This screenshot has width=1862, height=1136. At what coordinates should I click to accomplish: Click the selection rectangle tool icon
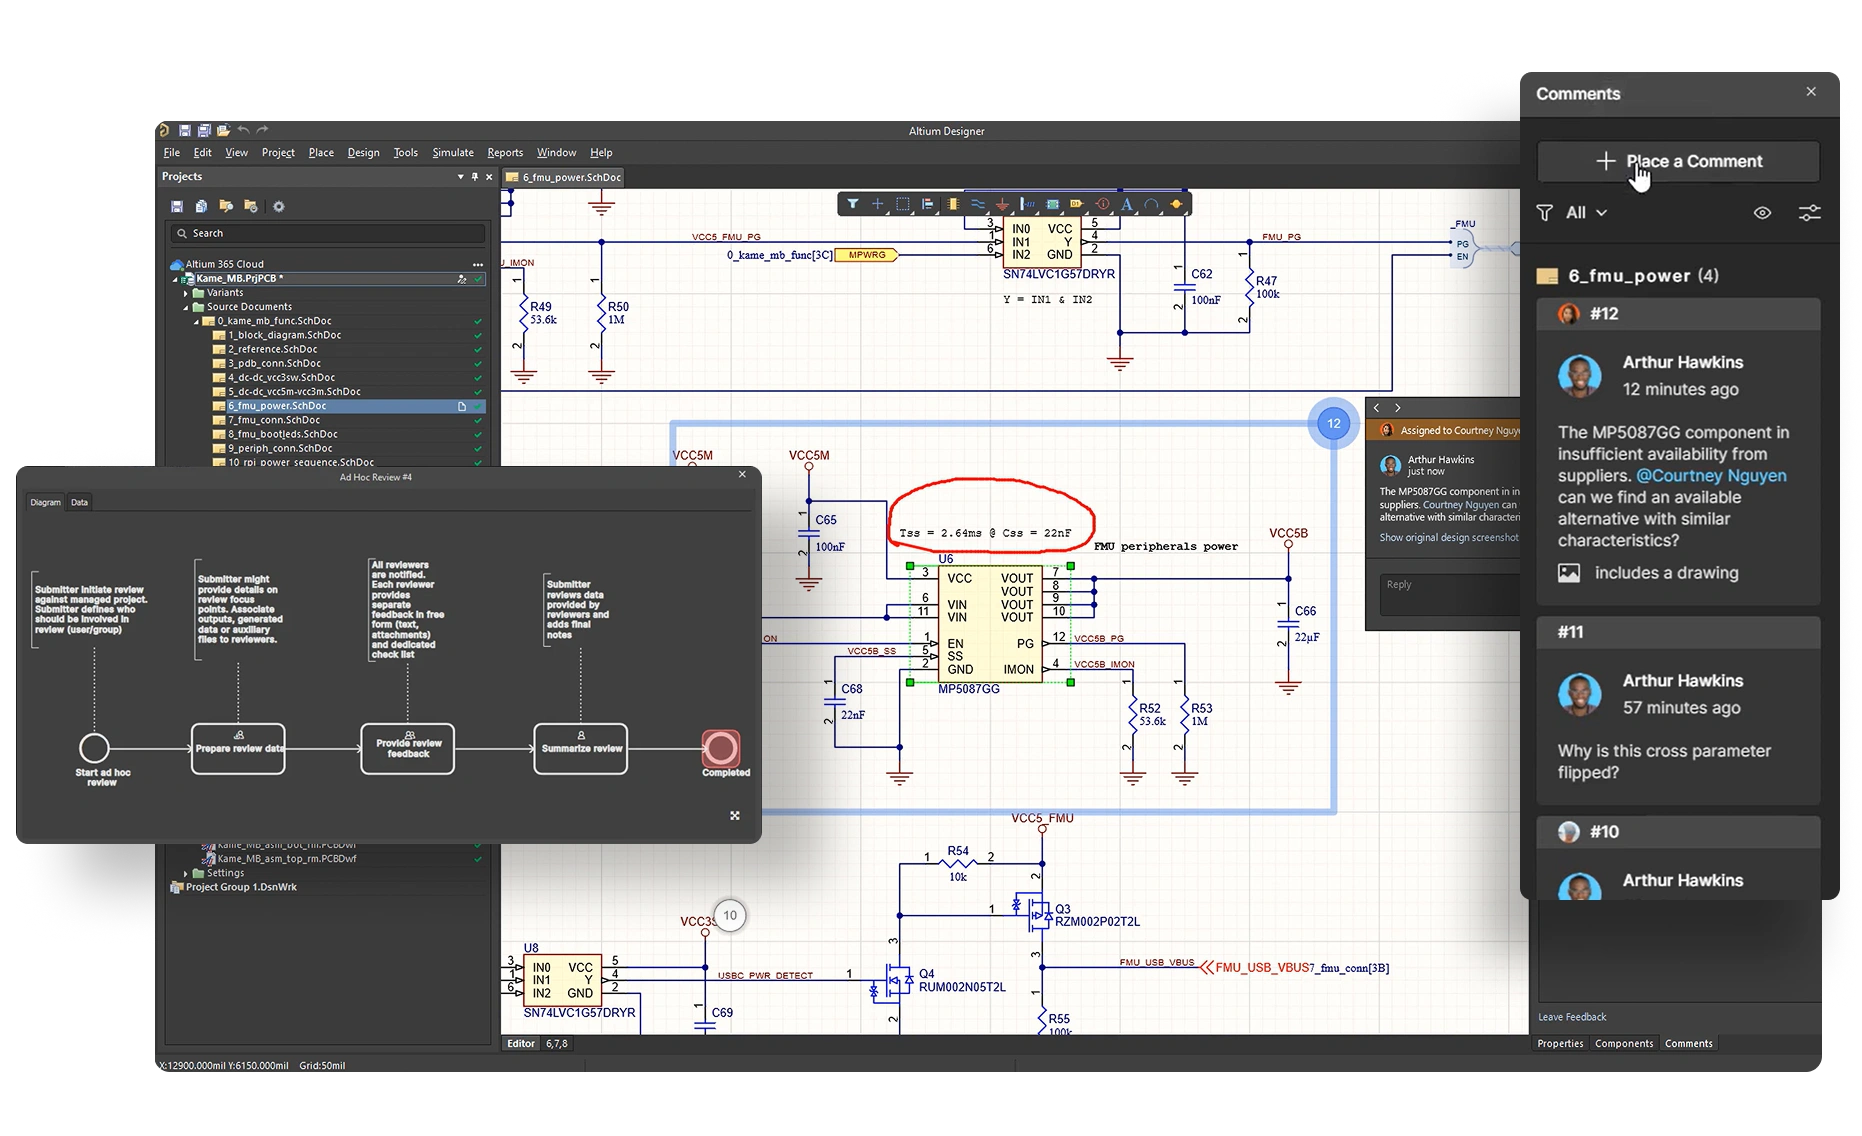[x=902, y=204]
